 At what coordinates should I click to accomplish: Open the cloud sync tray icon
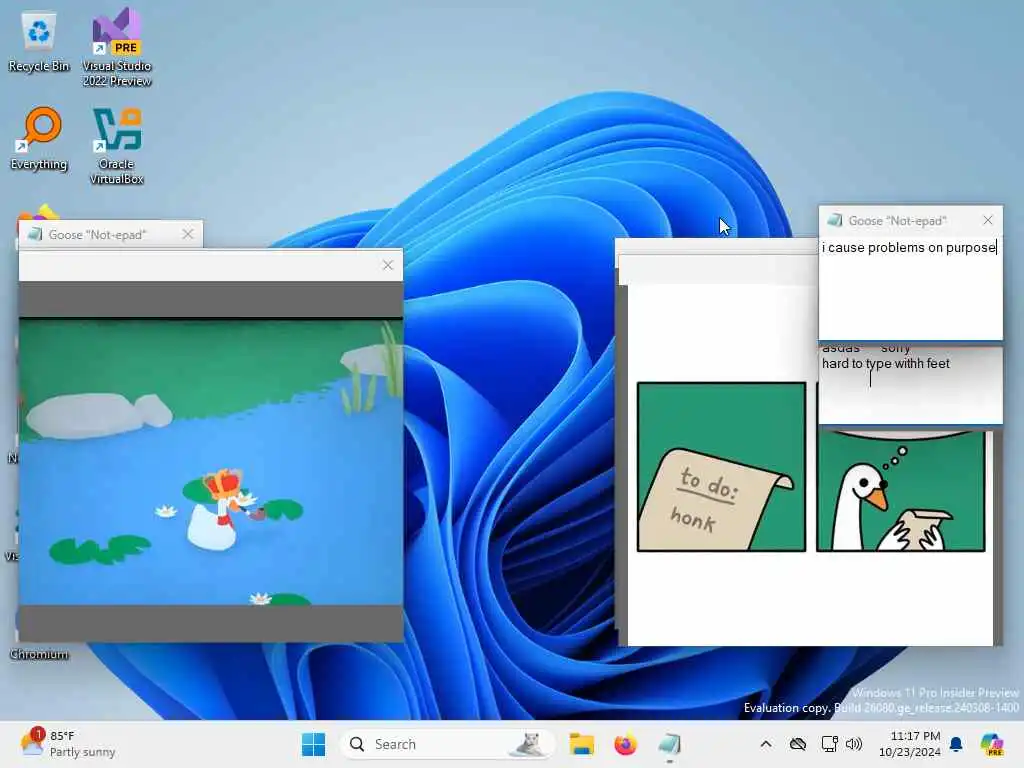point(797,744)
